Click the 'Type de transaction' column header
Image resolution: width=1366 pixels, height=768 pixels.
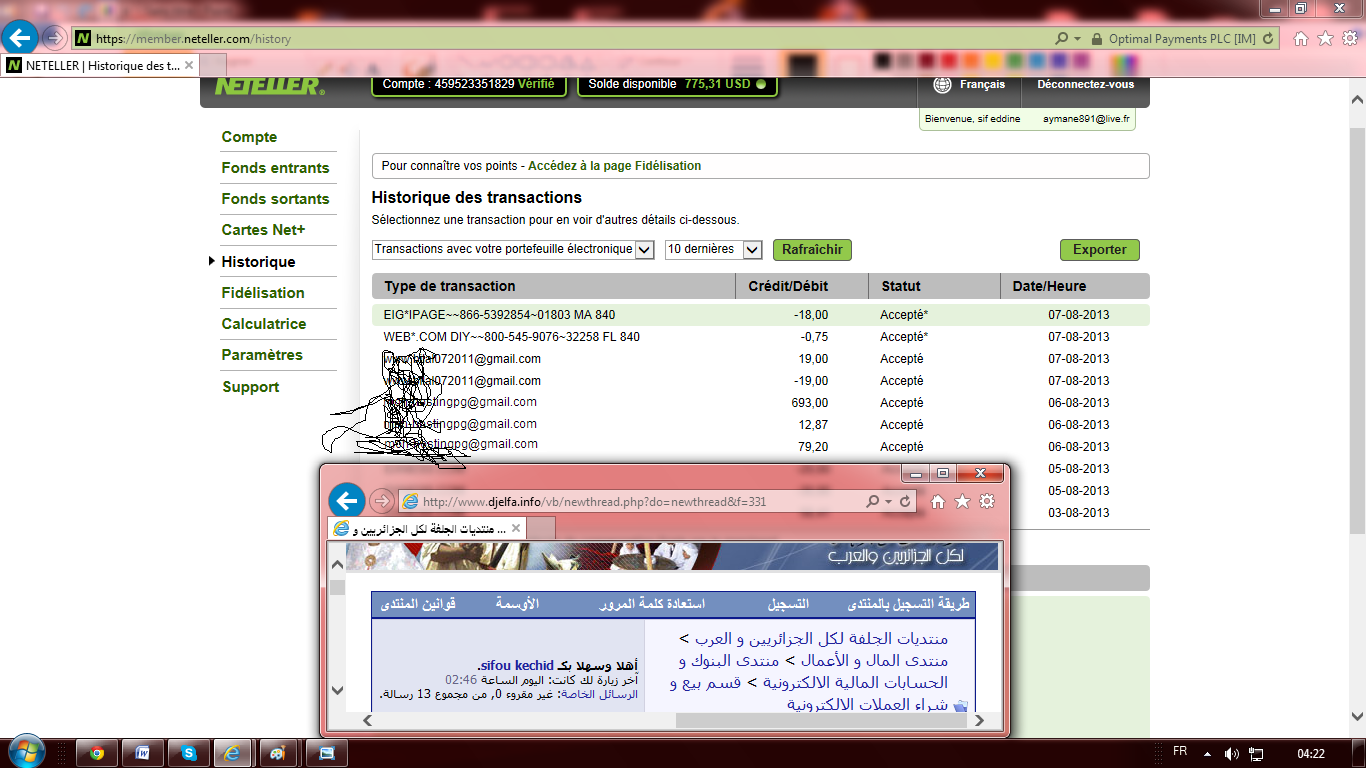click(450, 286)
